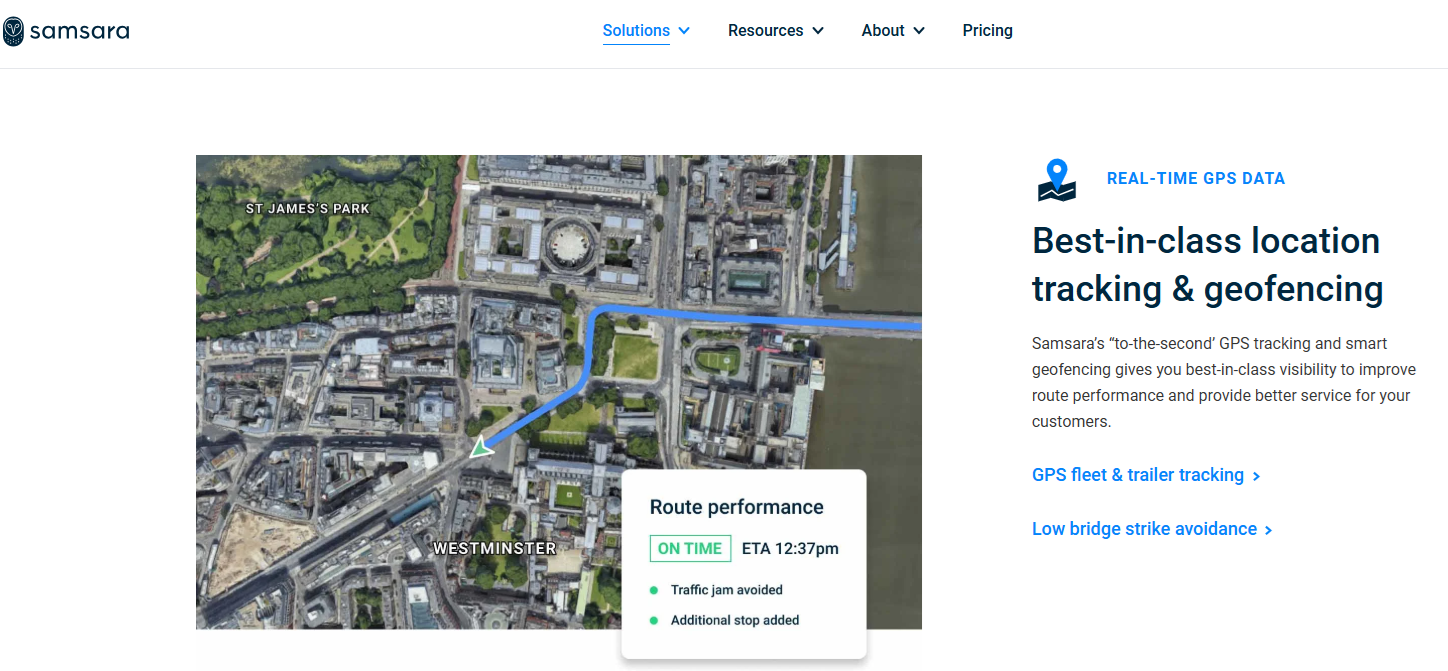Click the Route performance card title
This screenshot has width=1448, height=671.
point(736,507)
